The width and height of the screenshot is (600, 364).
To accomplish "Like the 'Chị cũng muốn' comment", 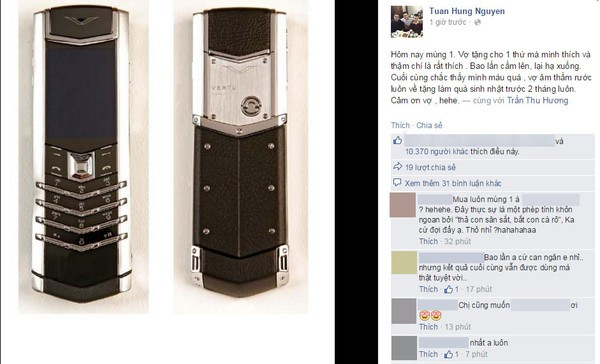I will pos(428,327).
